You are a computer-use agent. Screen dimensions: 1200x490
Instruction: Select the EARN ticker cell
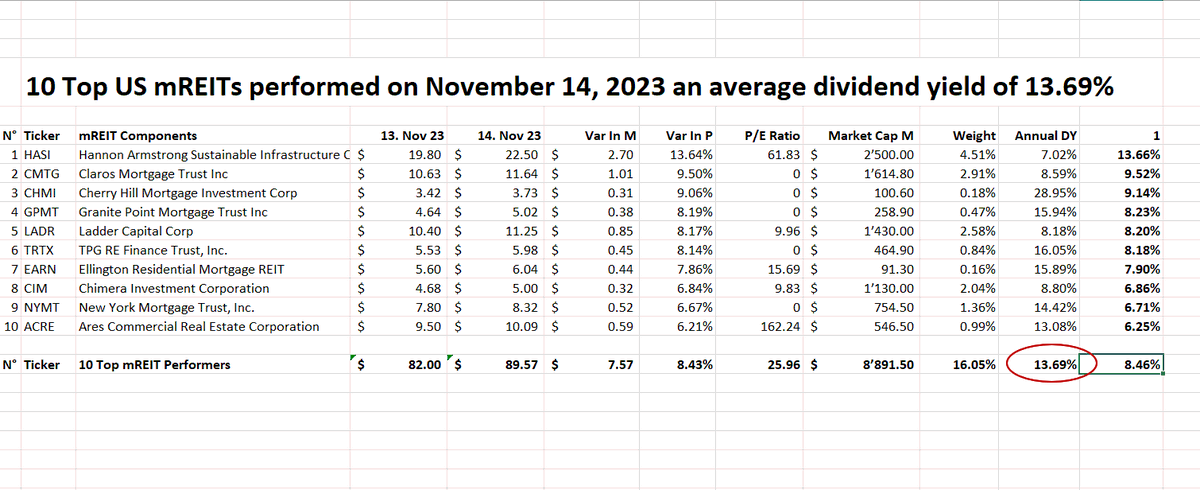coord(40,269)
